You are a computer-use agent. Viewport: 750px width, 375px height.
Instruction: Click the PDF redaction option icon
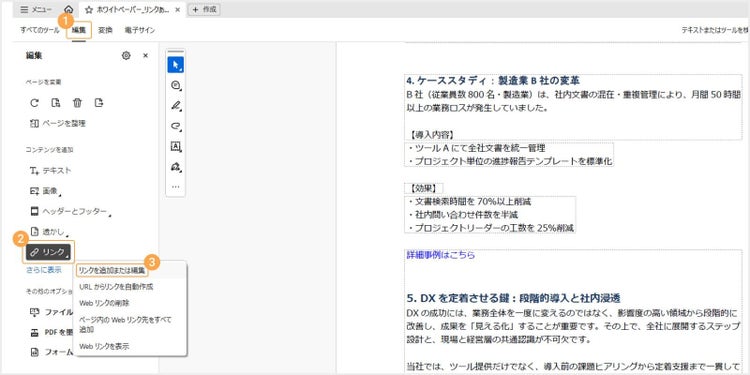point(34,332)
